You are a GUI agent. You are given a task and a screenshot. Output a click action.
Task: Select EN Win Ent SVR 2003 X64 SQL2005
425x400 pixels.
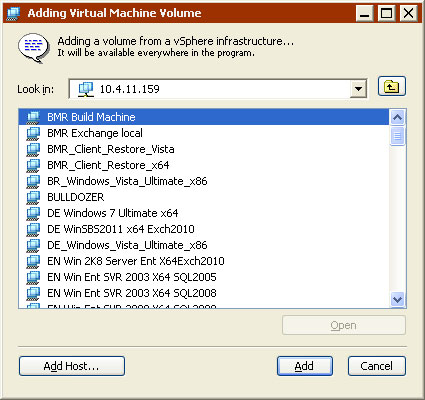click(x=204, y=277)
